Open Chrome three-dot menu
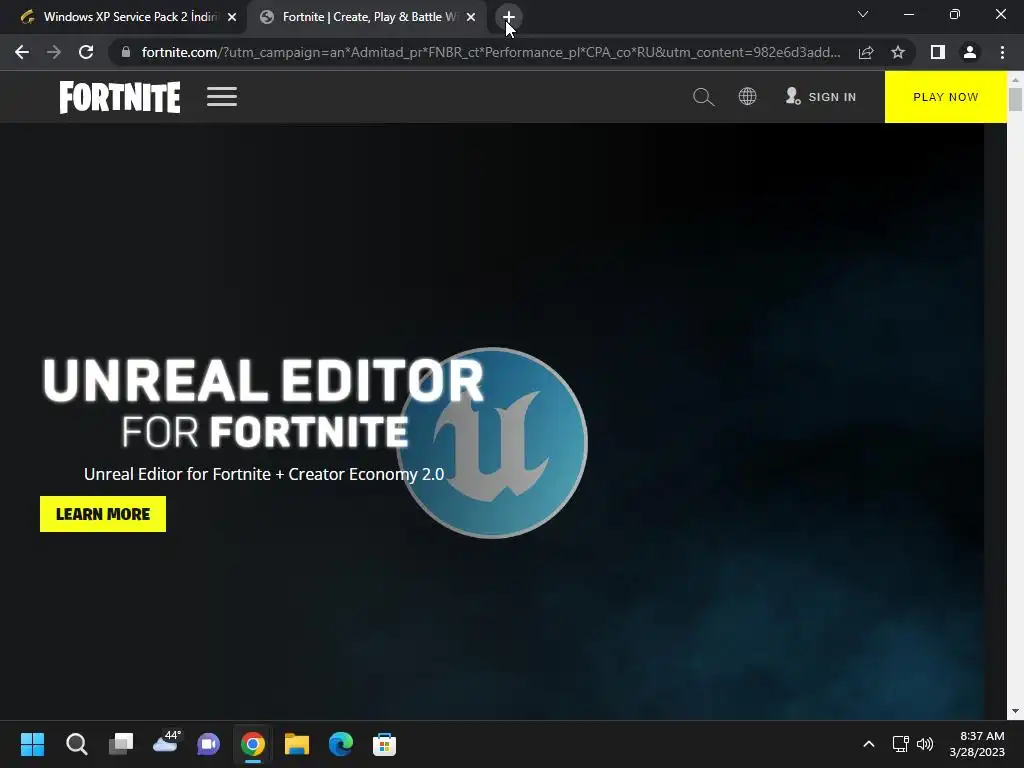1024x768 pixels. click(x=1002, y=52)
